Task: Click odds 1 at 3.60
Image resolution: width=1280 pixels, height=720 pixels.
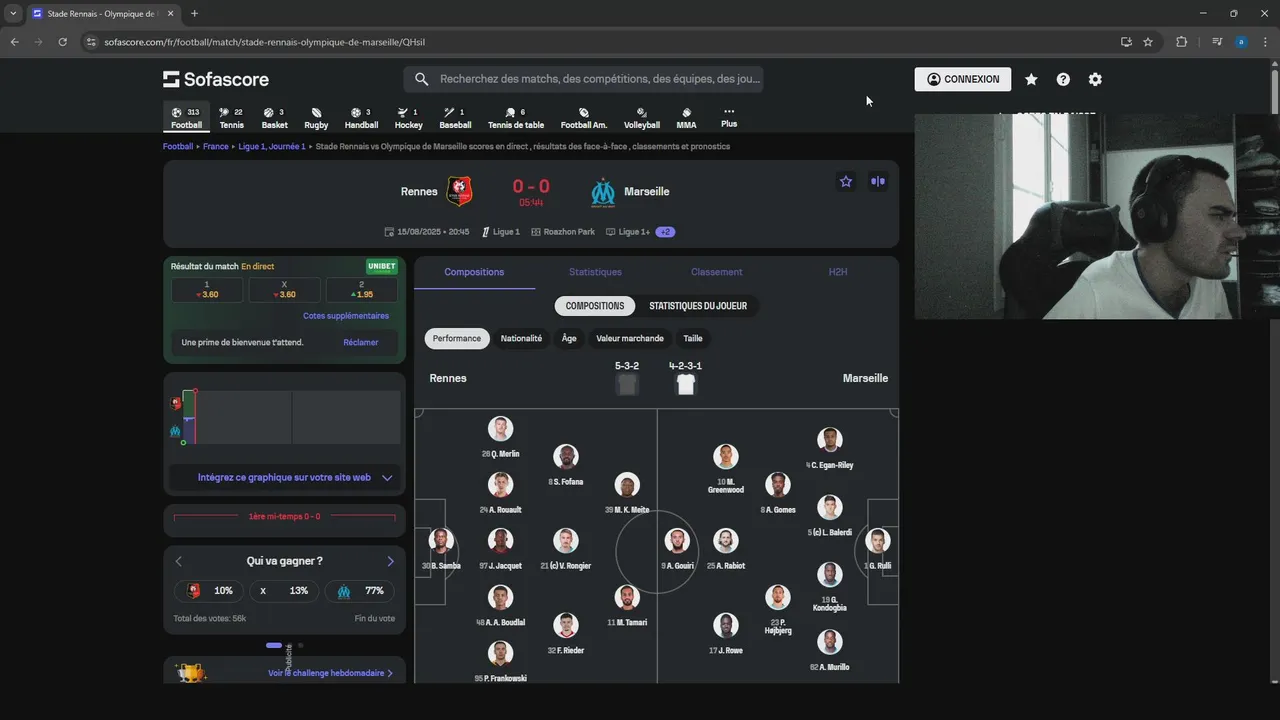Action: tap(207, 290)
